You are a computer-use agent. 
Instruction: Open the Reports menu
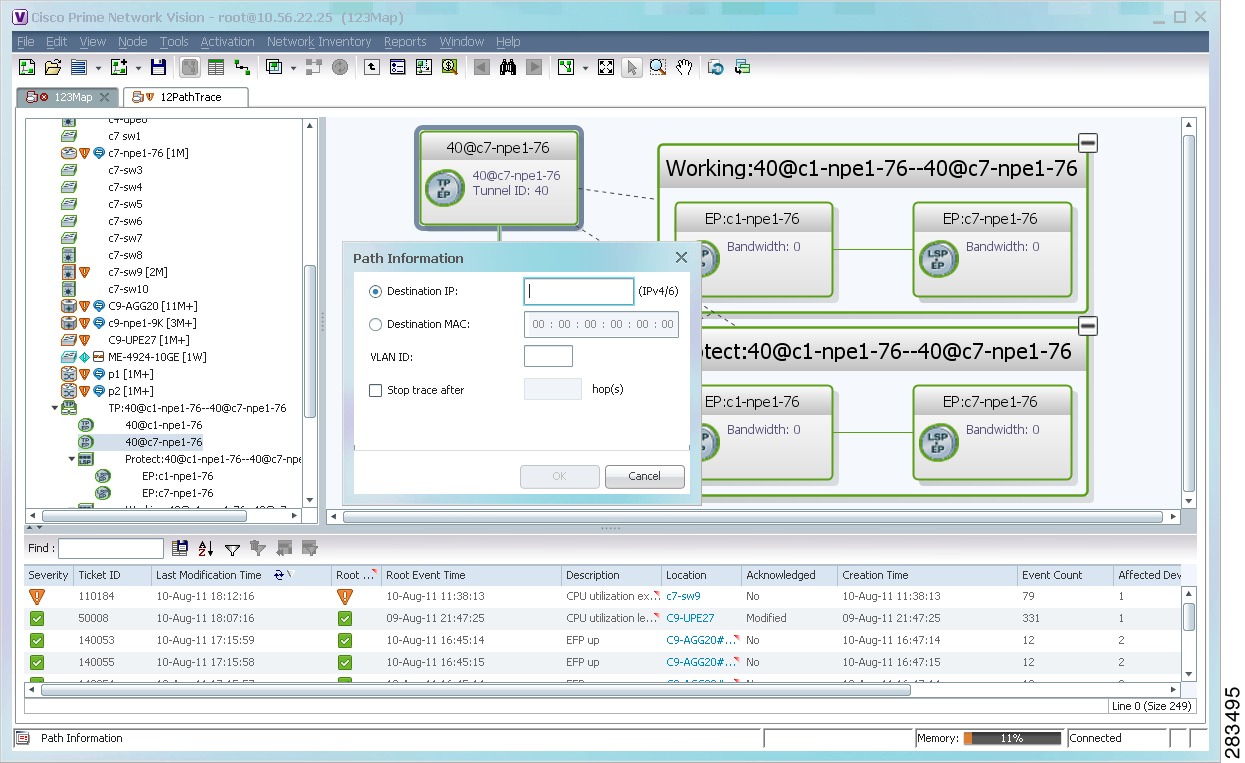click(405, 42)
